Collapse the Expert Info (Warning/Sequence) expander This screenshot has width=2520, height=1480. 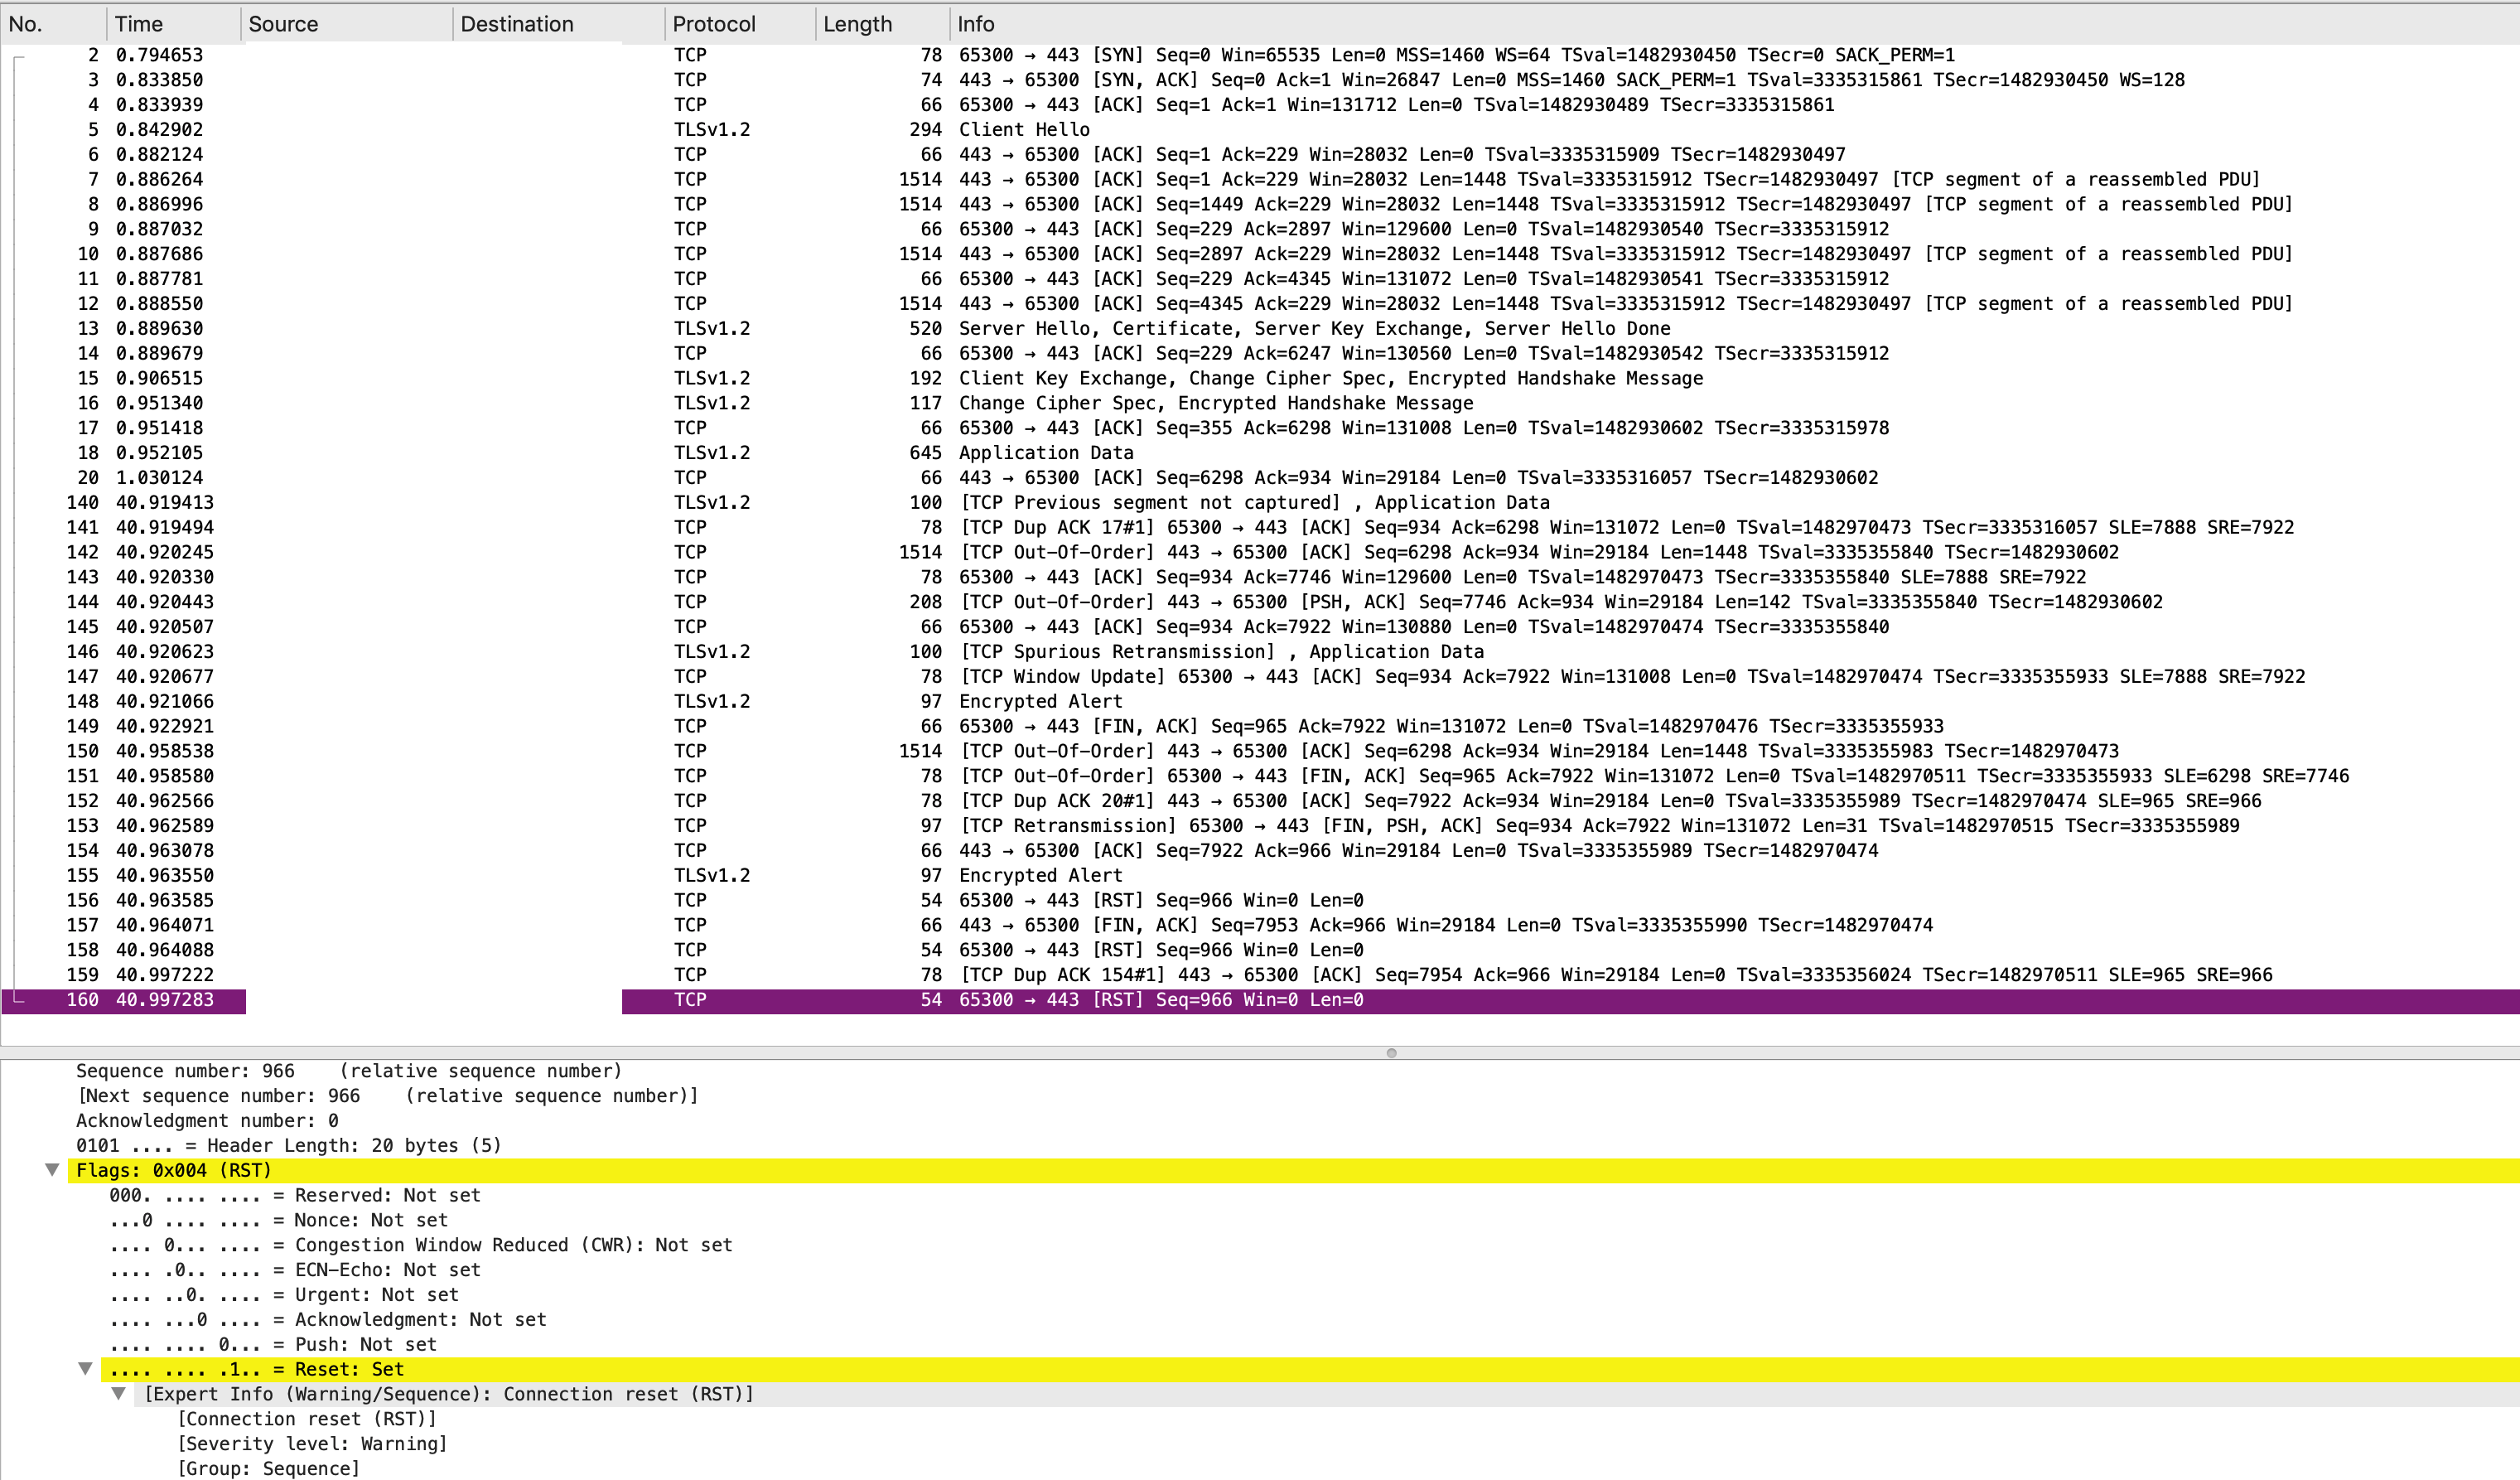tap(119, 1394)
